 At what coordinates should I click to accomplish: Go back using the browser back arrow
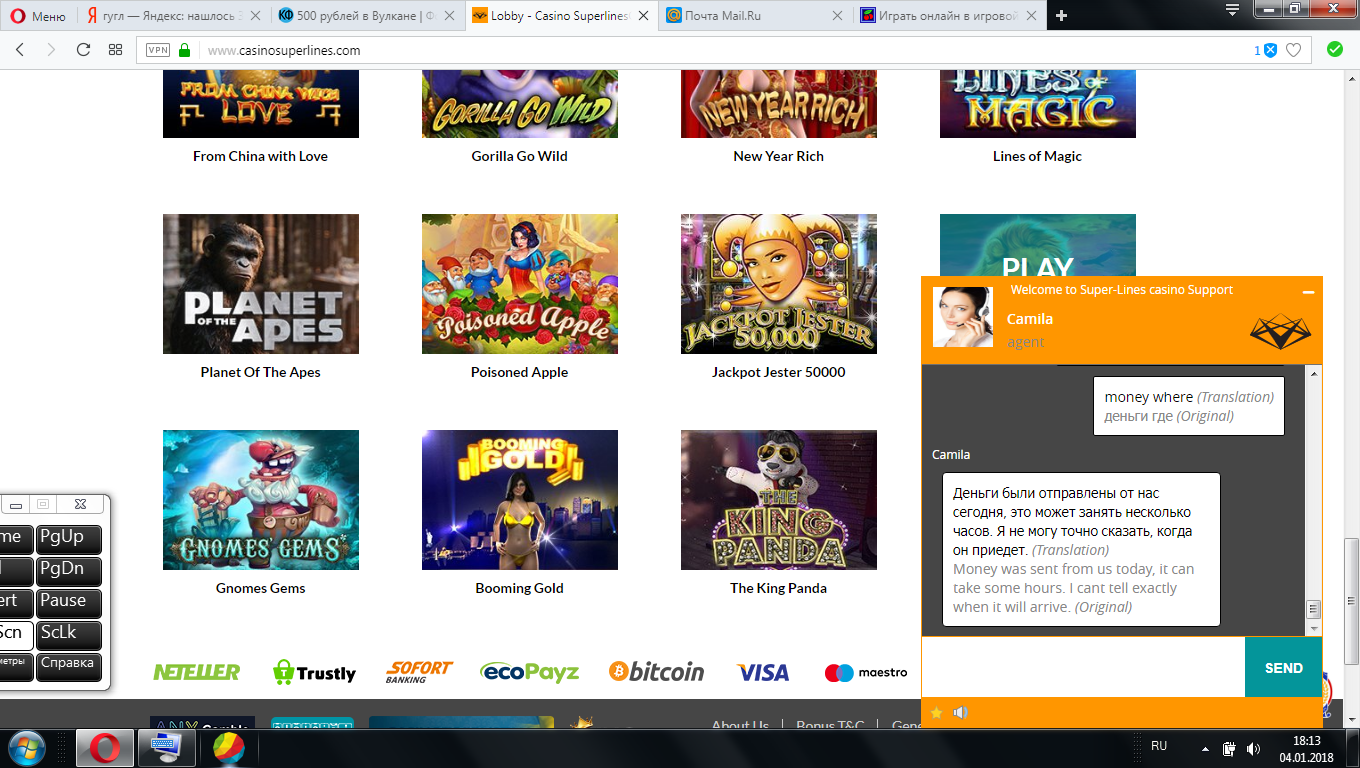[x=21, y=50]
